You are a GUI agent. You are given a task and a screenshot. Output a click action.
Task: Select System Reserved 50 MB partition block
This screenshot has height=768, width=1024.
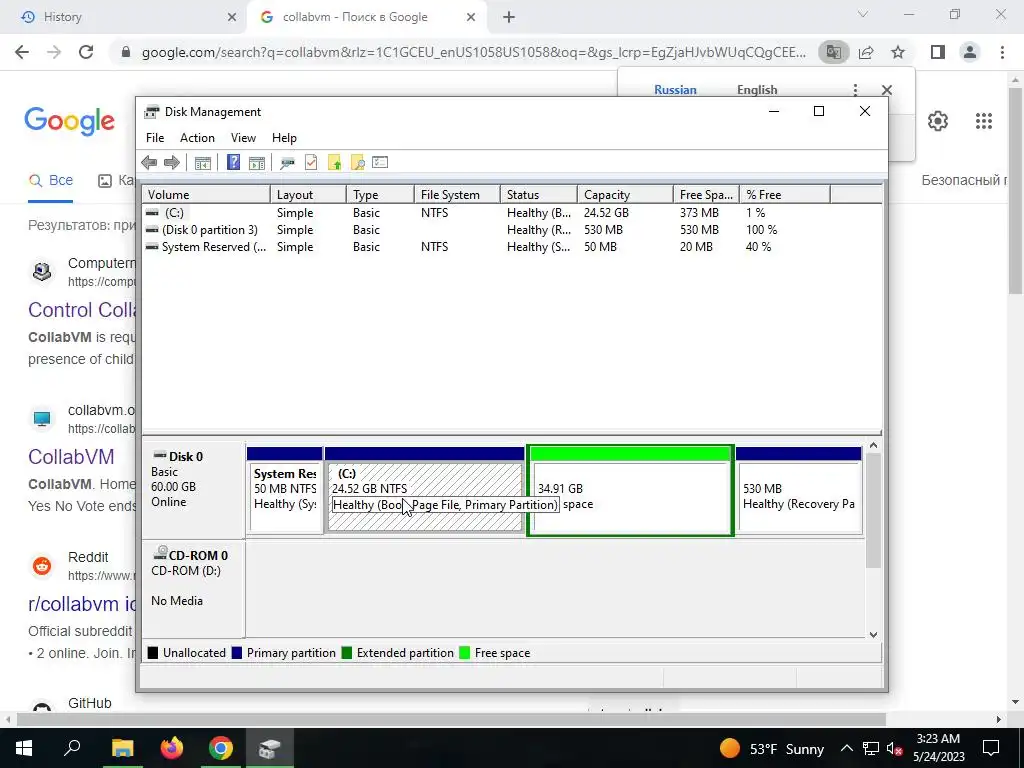tap(285, 490)
